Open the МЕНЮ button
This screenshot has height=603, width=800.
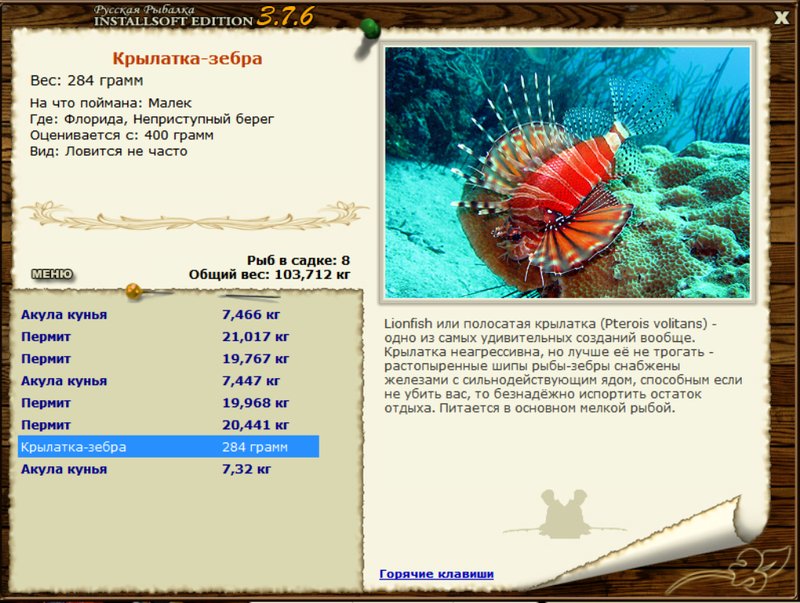point(52,274)
